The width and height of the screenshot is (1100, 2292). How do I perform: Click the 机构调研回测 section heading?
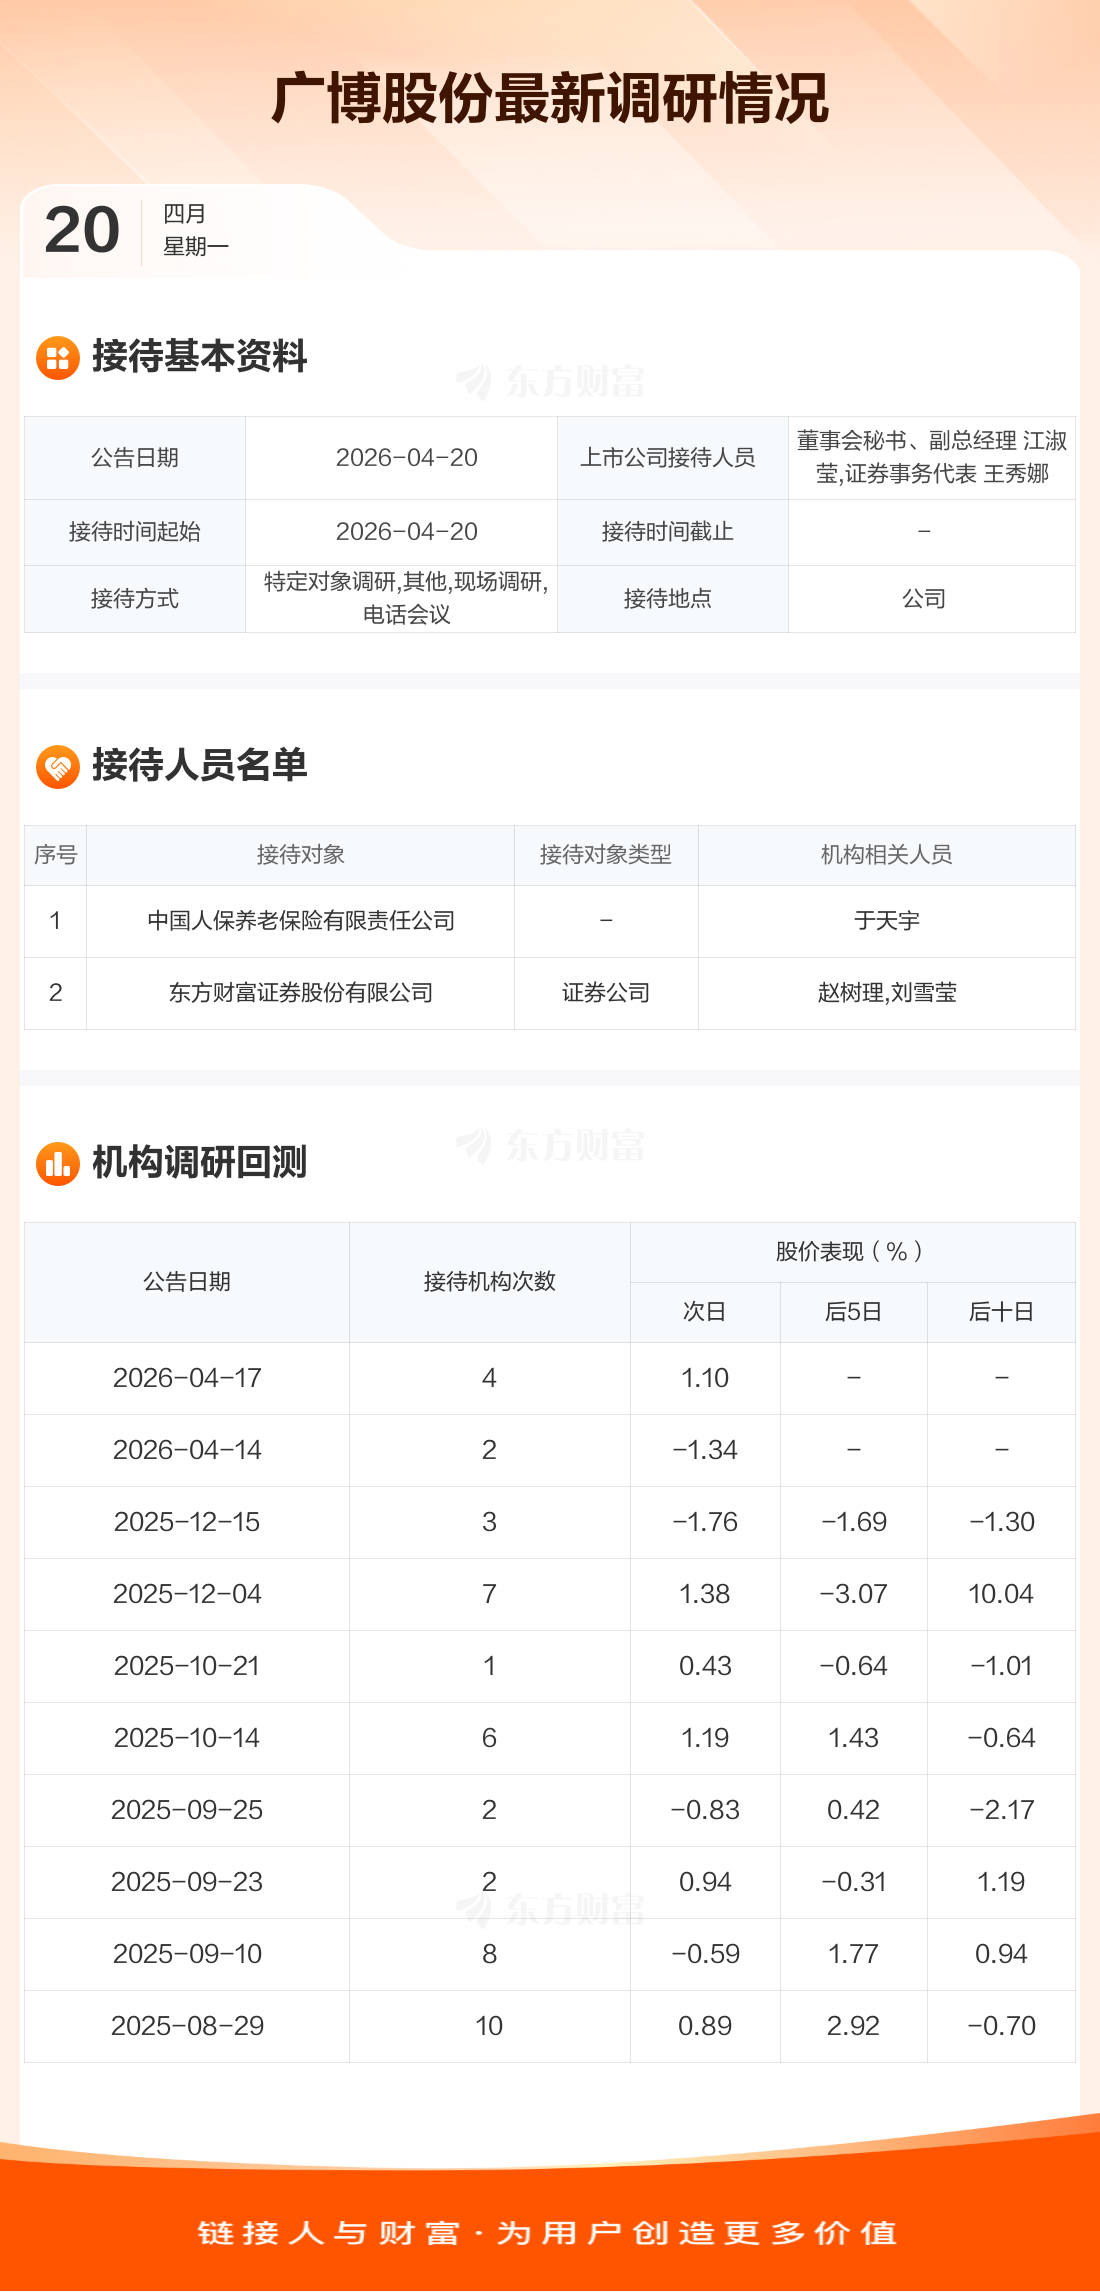pos(200,1162)
